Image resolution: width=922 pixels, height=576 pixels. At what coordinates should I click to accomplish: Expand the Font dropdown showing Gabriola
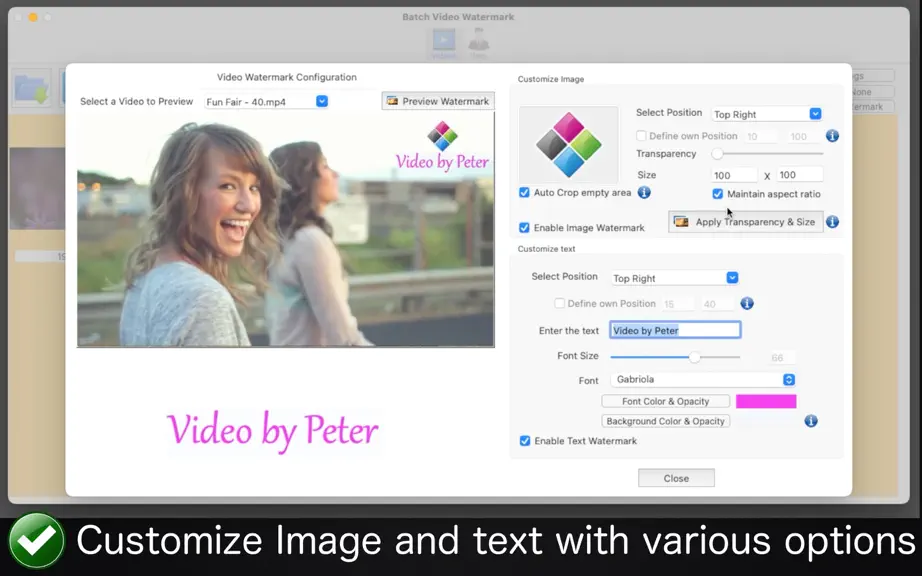[x=703, y=380]
